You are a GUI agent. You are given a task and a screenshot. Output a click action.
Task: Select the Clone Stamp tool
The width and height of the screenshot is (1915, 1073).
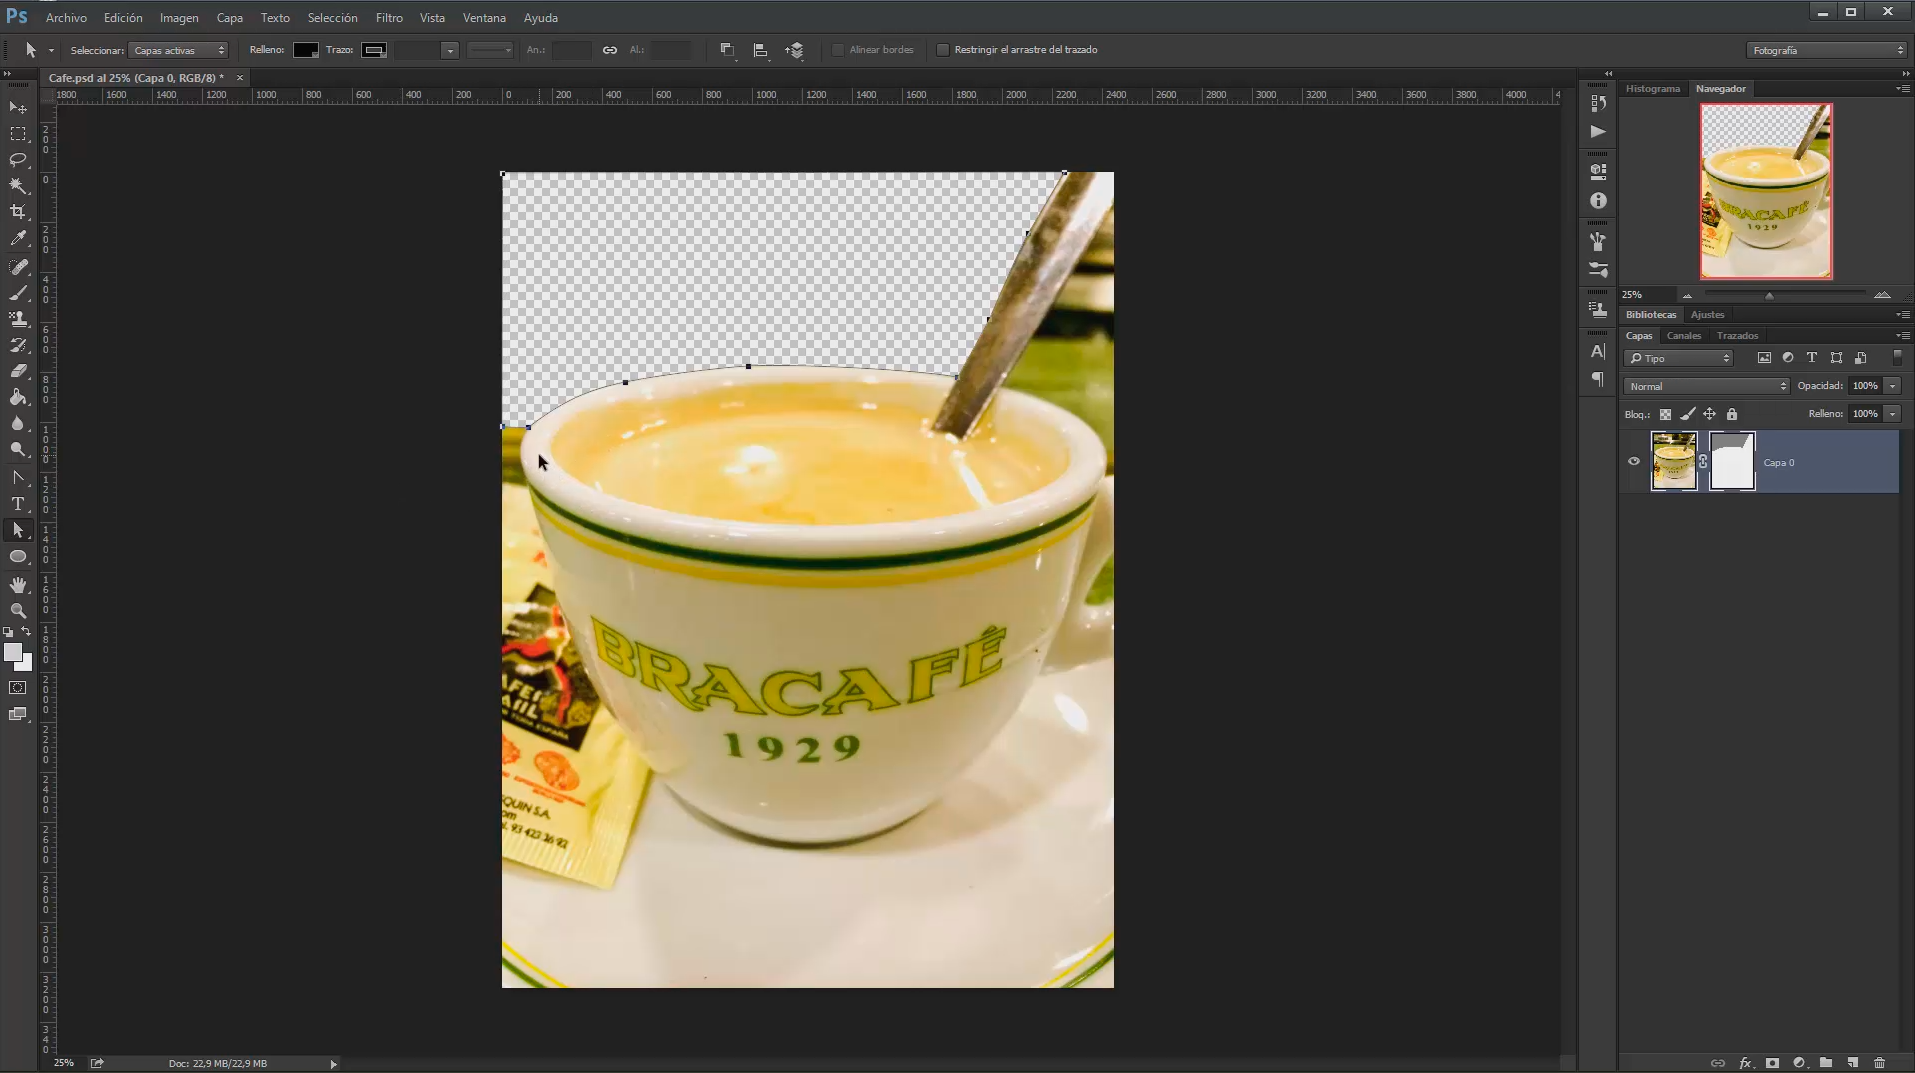tap(18, 319)
